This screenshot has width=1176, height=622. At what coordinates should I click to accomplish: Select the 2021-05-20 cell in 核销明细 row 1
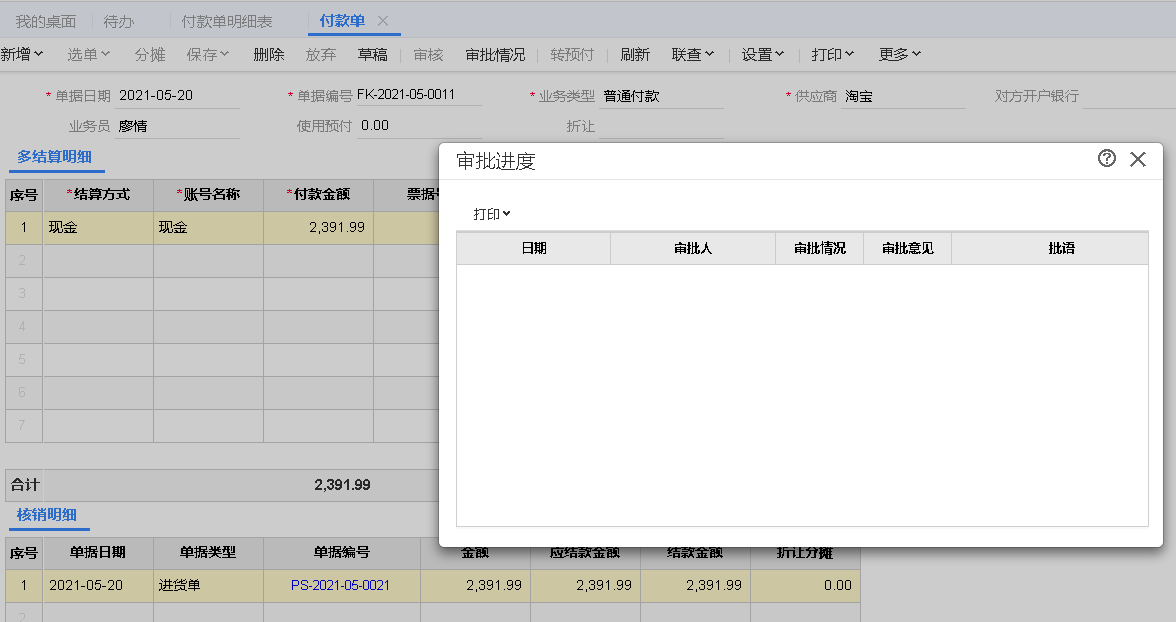coord(98,585)
